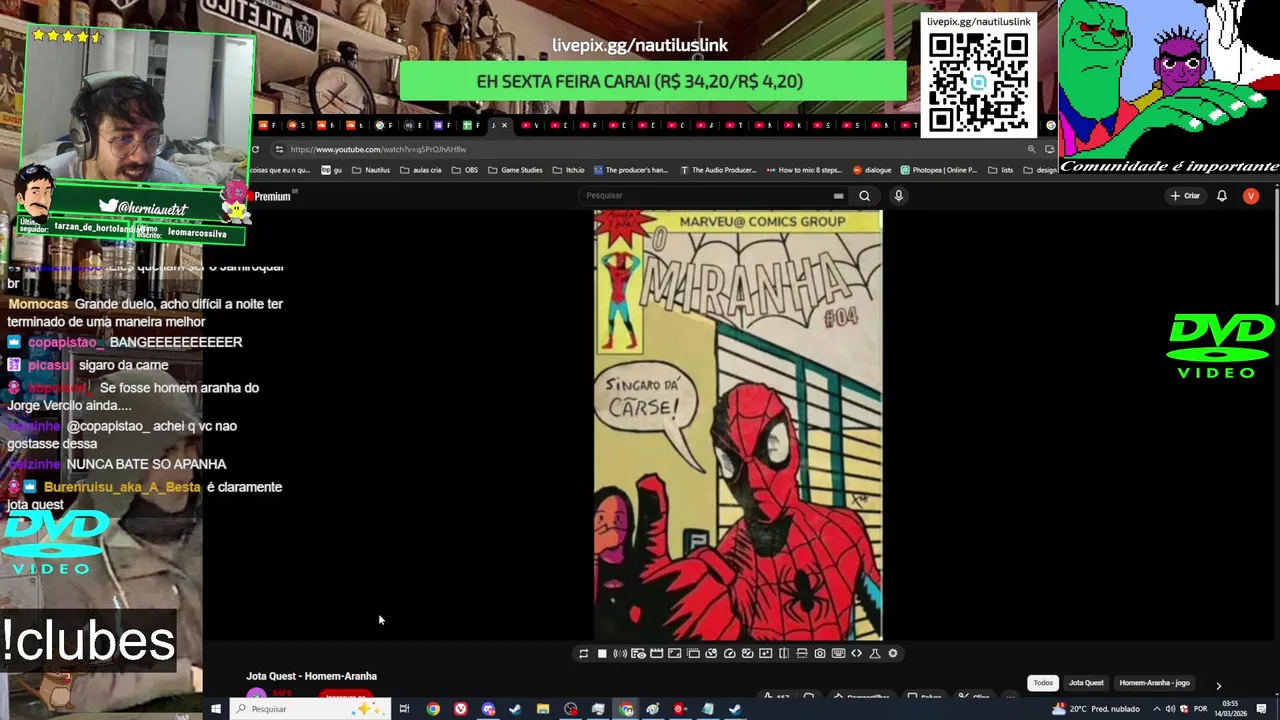The width and height of the screenshot is (1280, 720).
Task: Click the Windows taskbar Pesquisar search box
Action: pyautogui.click(x=310, y=709)
